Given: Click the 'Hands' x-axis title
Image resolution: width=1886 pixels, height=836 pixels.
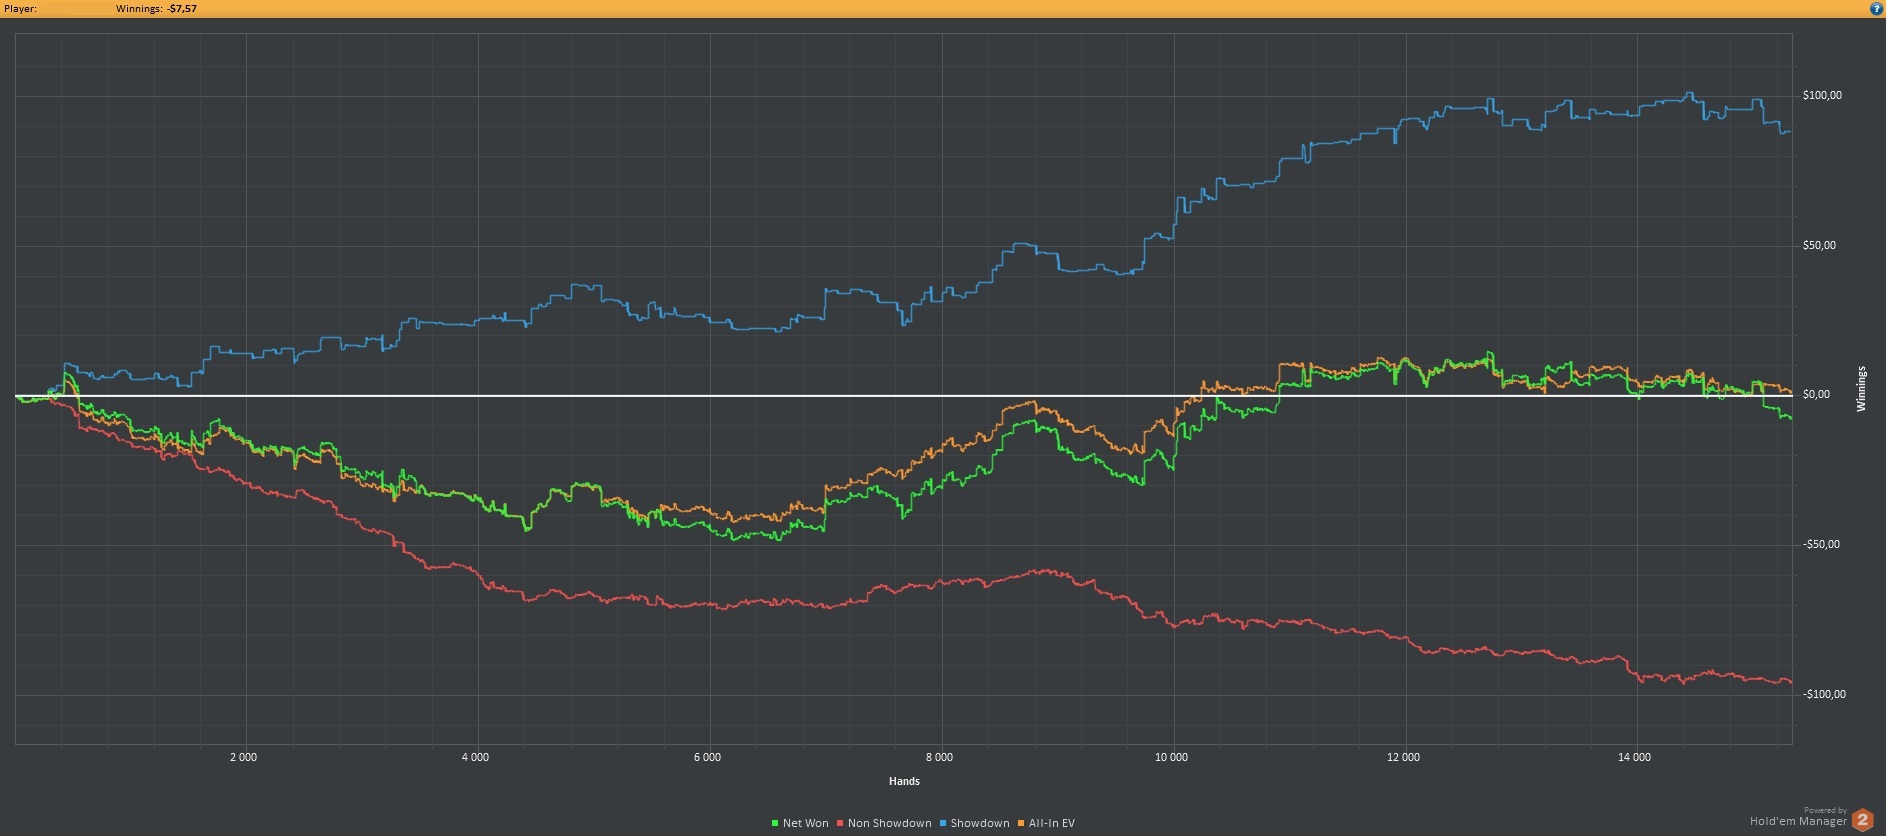Looking at the screenshot, I should point(904,781).
